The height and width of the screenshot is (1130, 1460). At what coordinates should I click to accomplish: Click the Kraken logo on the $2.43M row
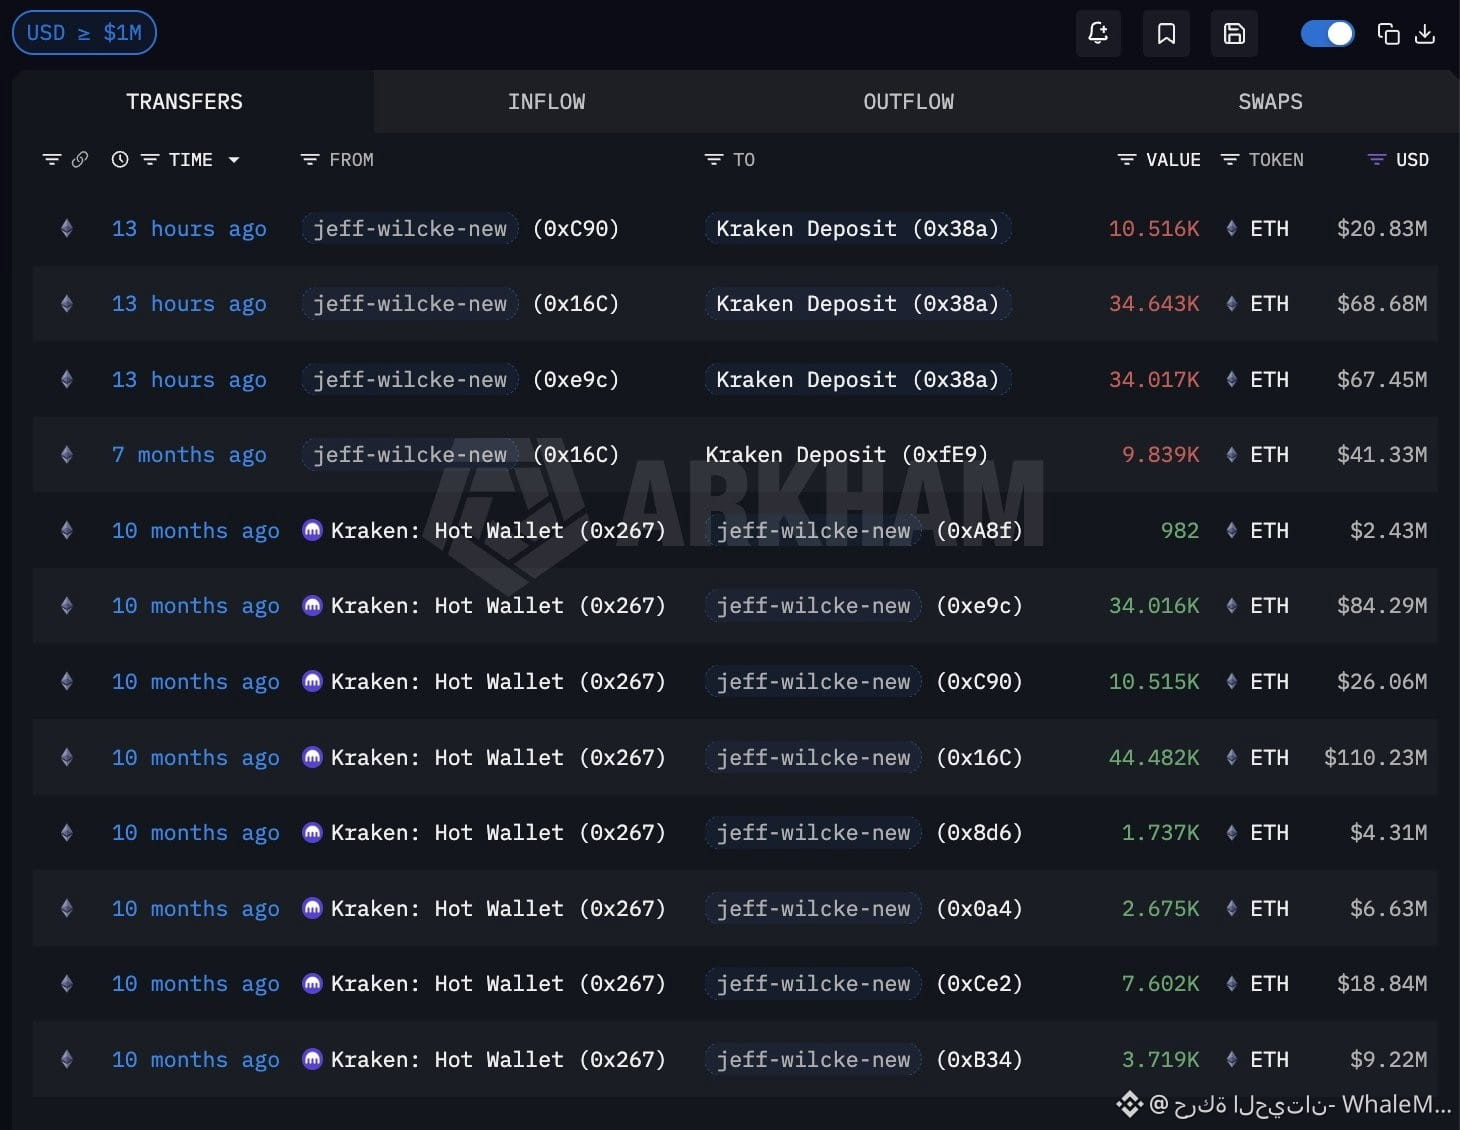point(312,530)
